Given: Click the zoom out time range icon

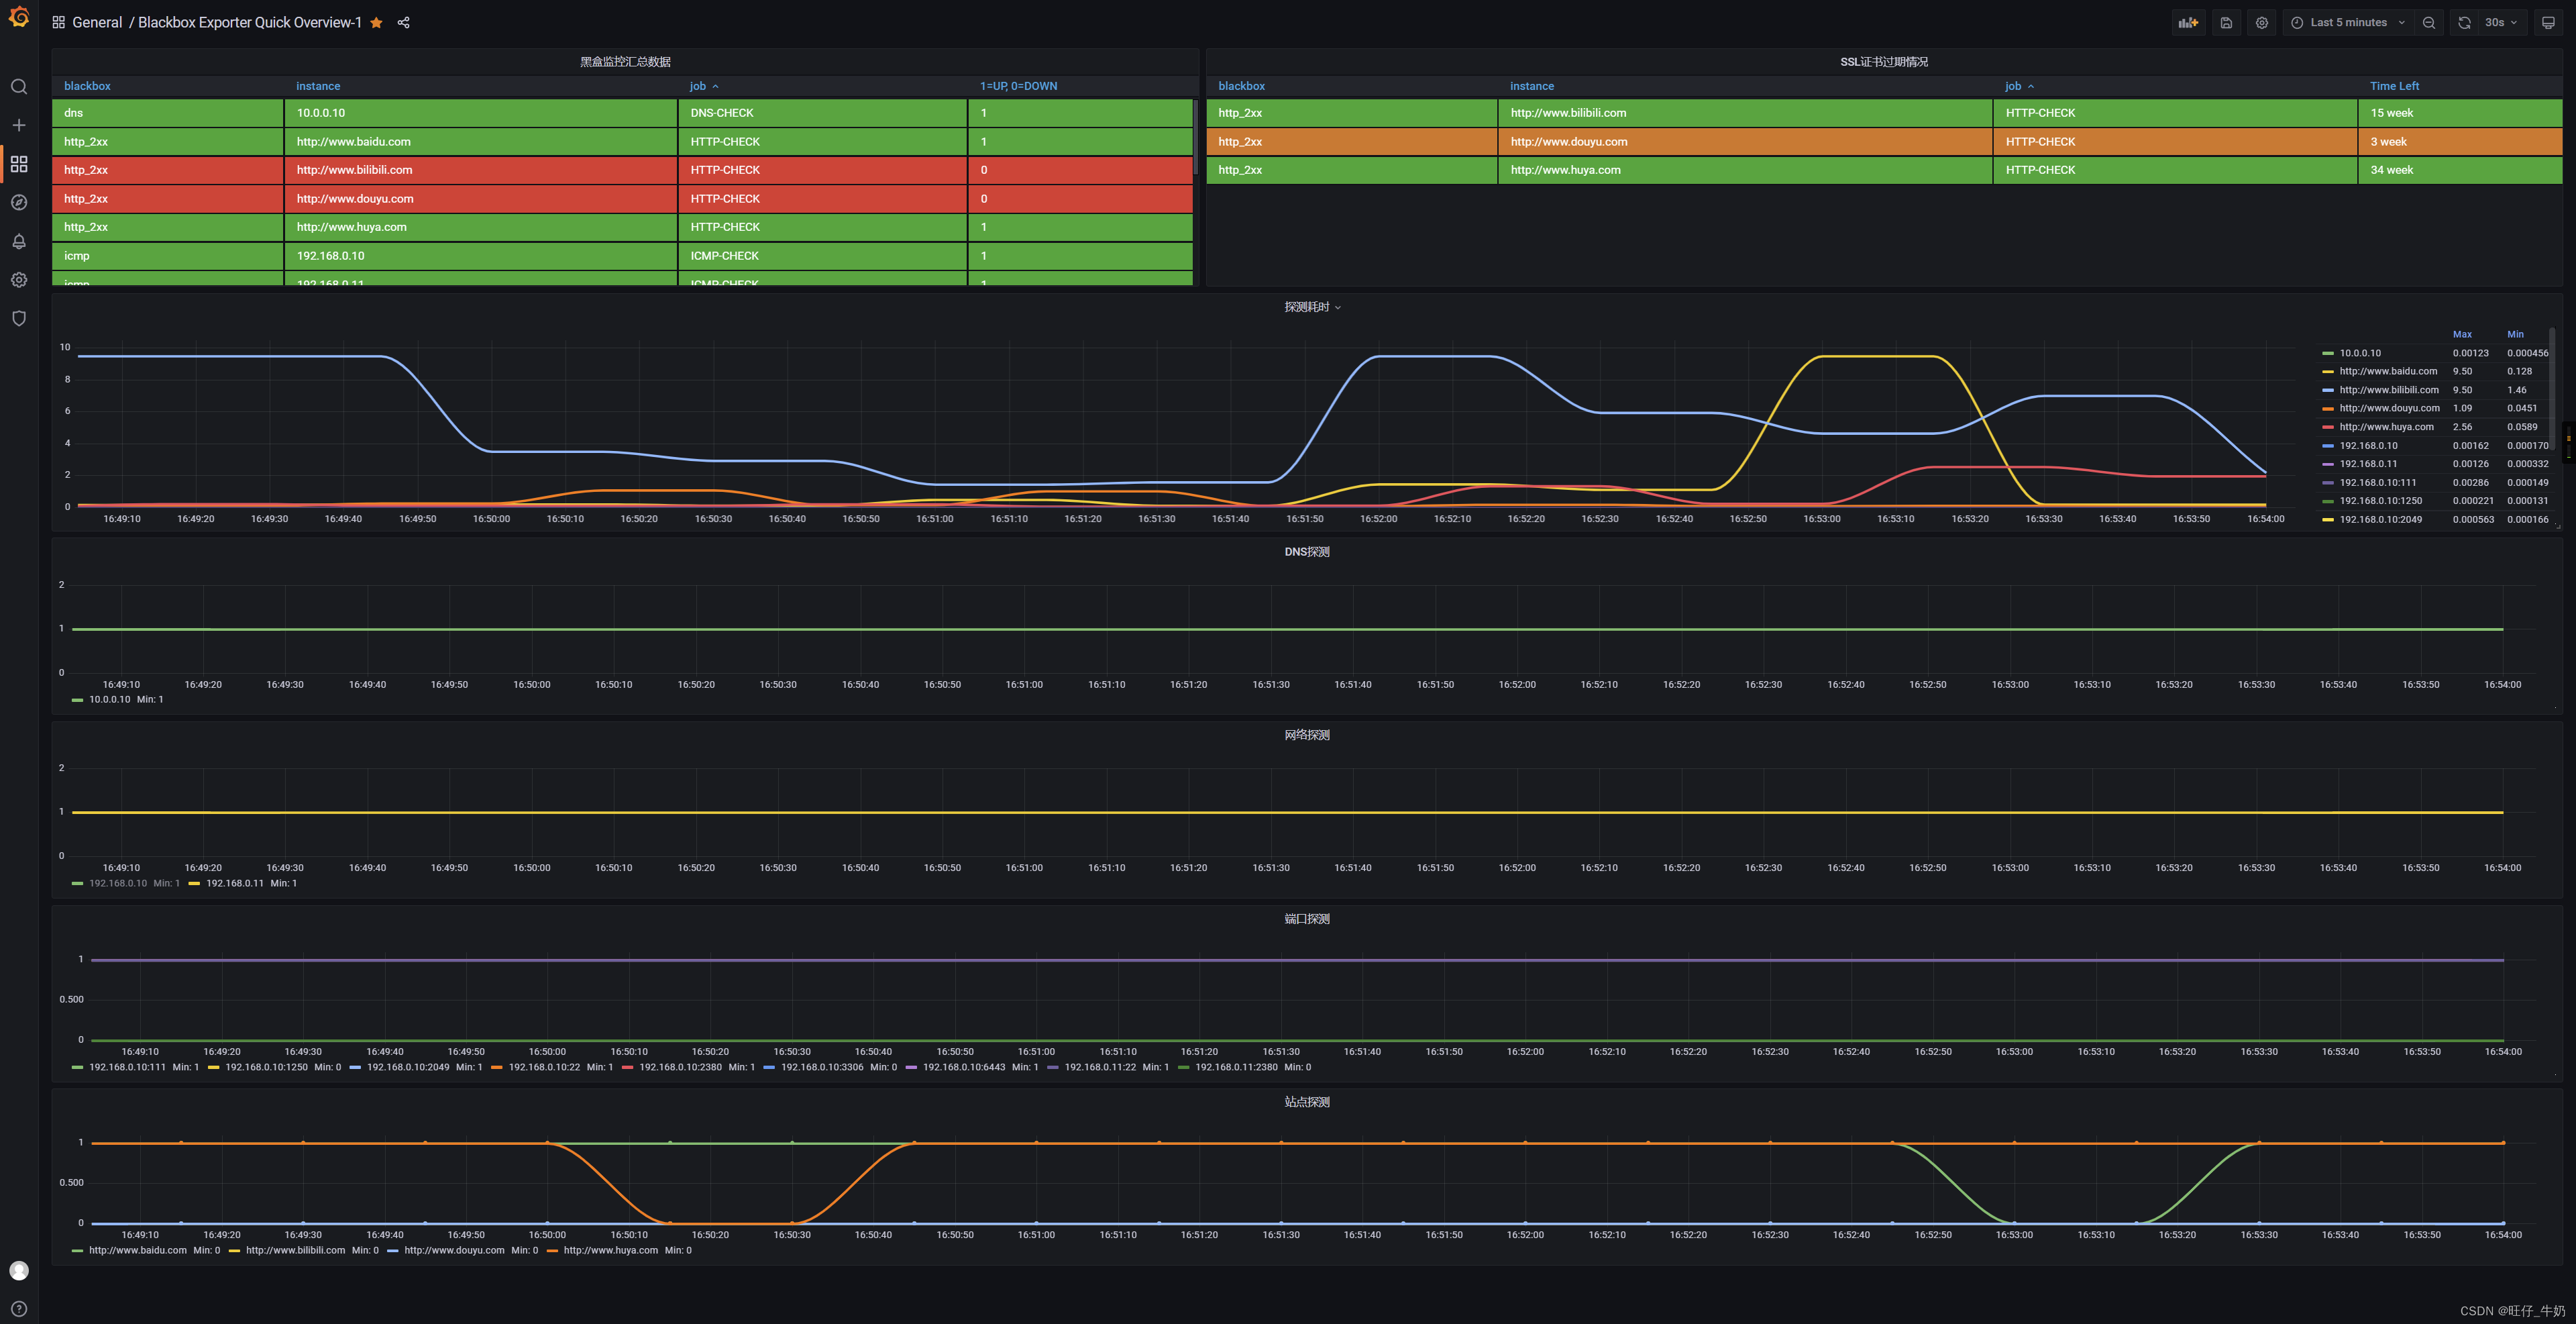Looking at the screenshot, I should pos(2429,23).
